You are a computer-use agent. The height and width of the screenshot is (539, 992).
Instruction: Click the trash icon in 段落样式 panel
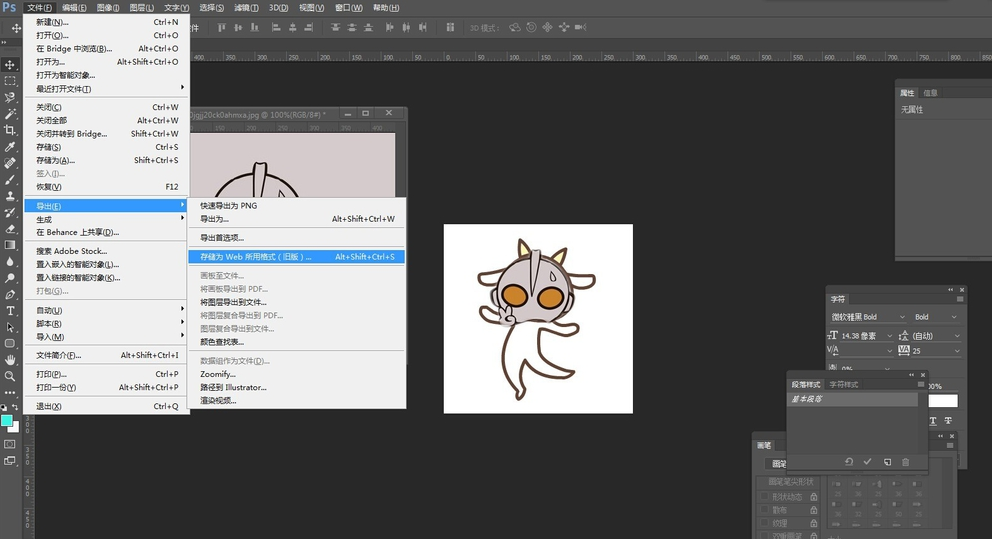point(905,462)
